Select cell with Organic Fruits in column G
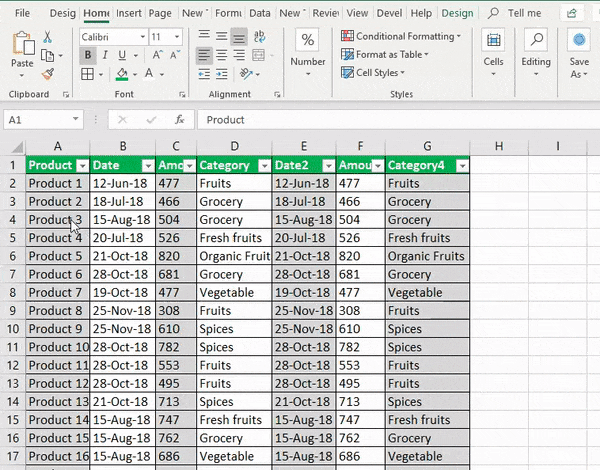600x470 pixels. pyautogui.click(x=427, y=256)
